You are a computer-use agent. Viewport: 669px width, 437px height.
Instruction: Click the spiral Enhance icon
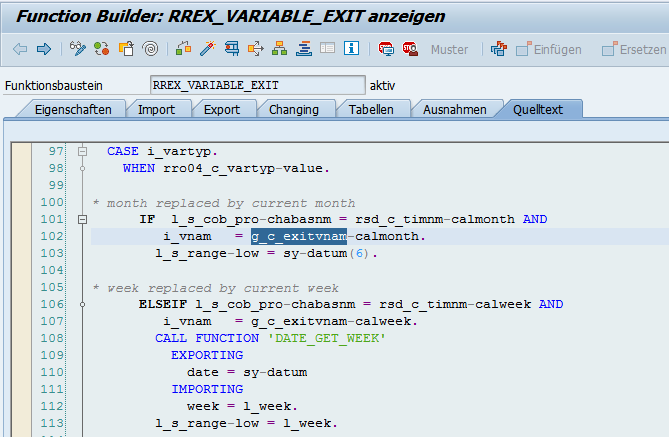151,49
